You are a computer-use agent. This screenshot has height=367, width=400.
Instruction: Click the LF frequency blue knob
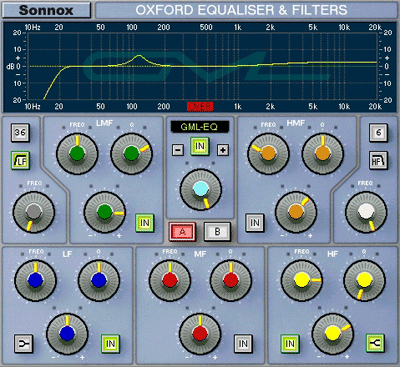point(35,280)
